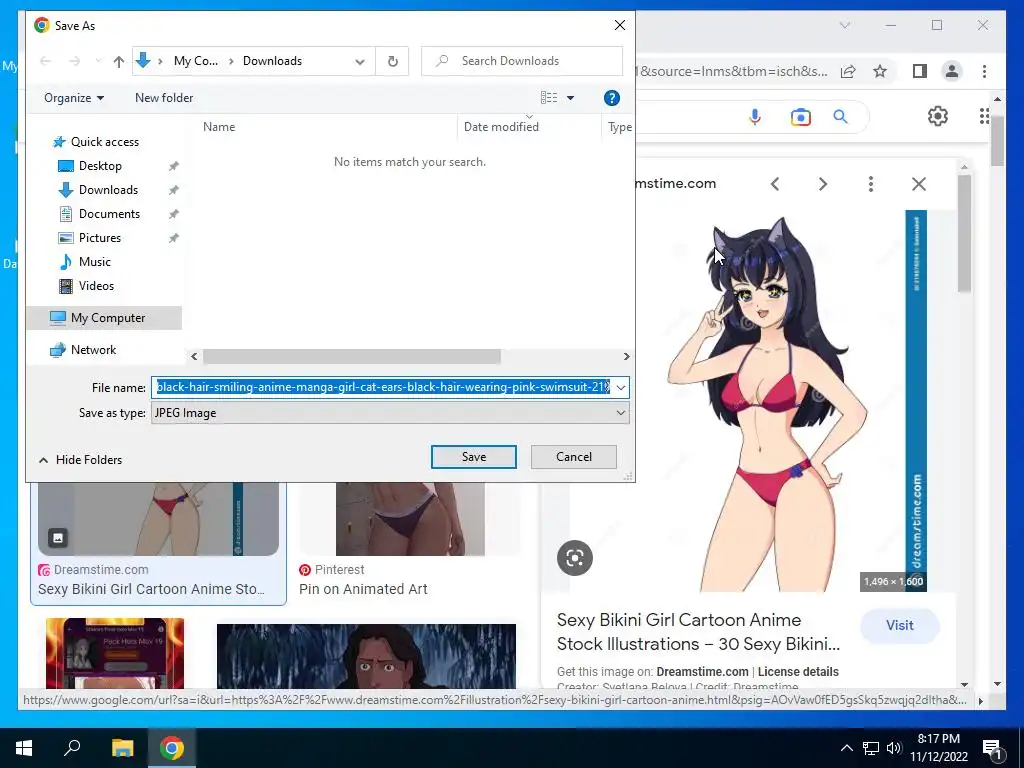Create a New folder
This screenshot has width=1024, height=768.
point(164,98)
